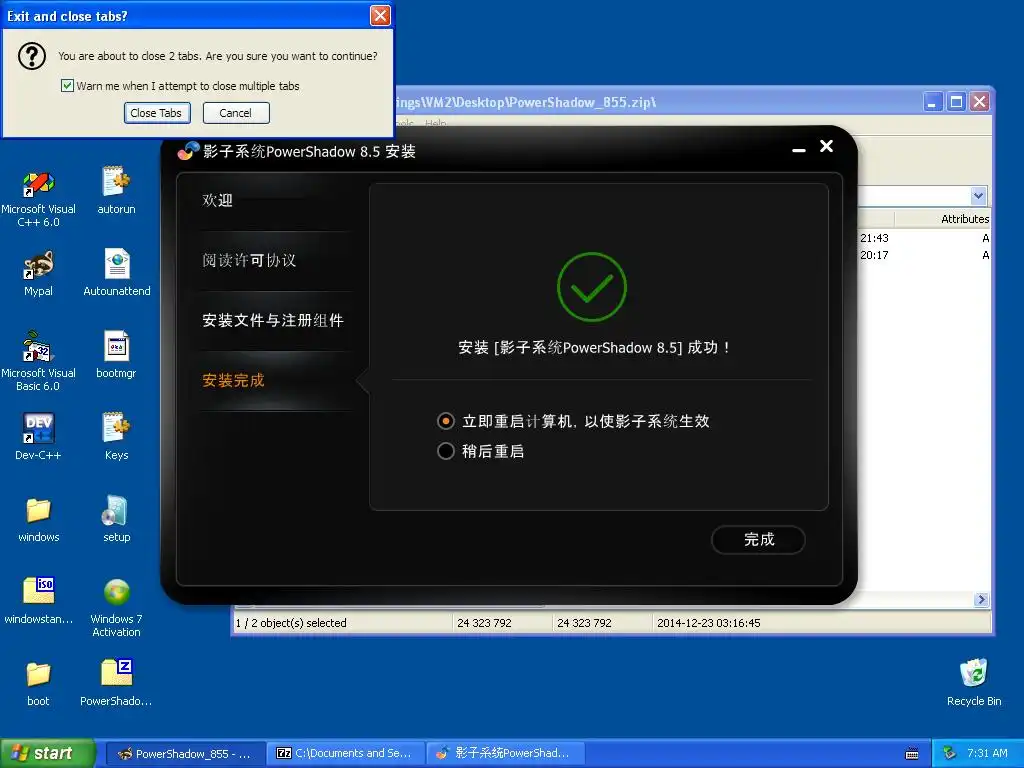Toggle 'Warn me when I attempt' checkbox
The image size is (1024, 768).
[67, 86]
